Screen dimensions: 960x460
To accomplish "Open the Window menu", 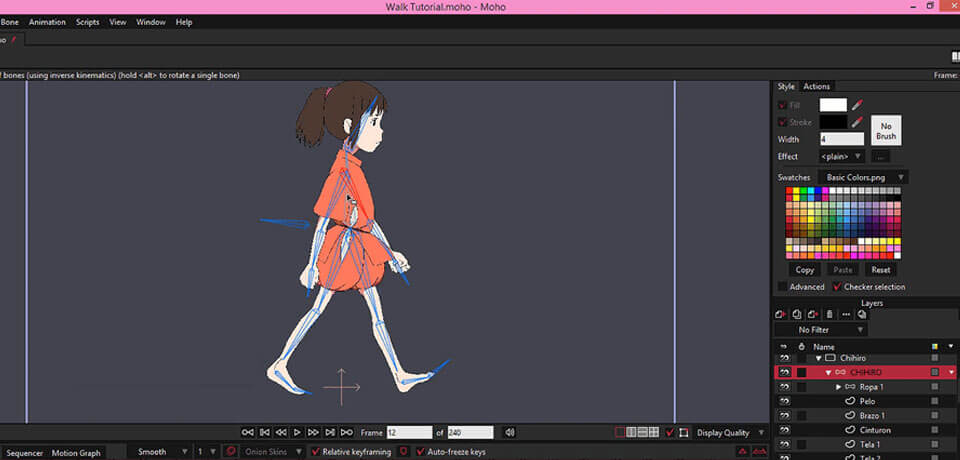I will [x=151, y=22].
